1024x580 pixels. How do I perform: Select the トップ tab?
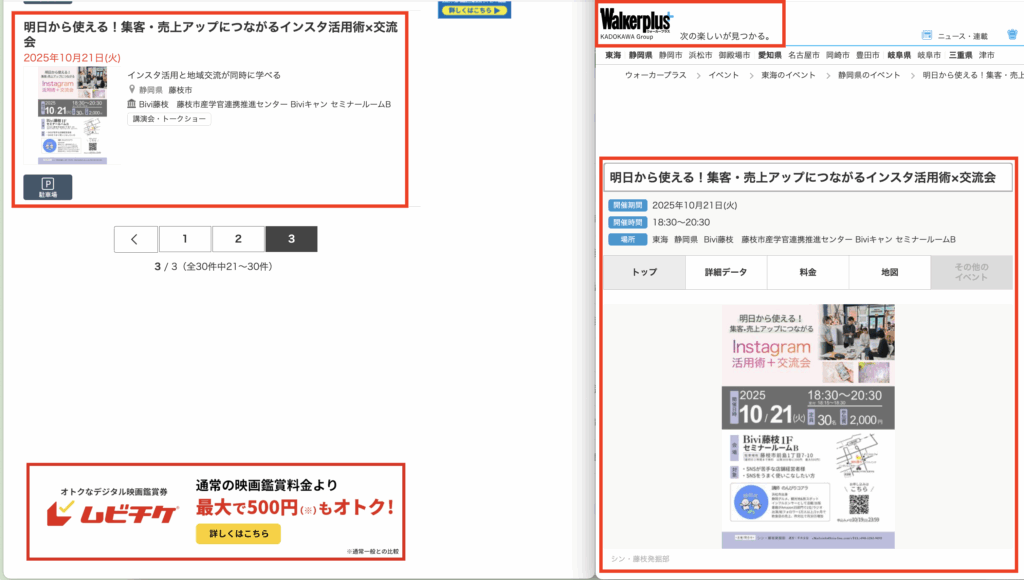click(x=644, y=272)
